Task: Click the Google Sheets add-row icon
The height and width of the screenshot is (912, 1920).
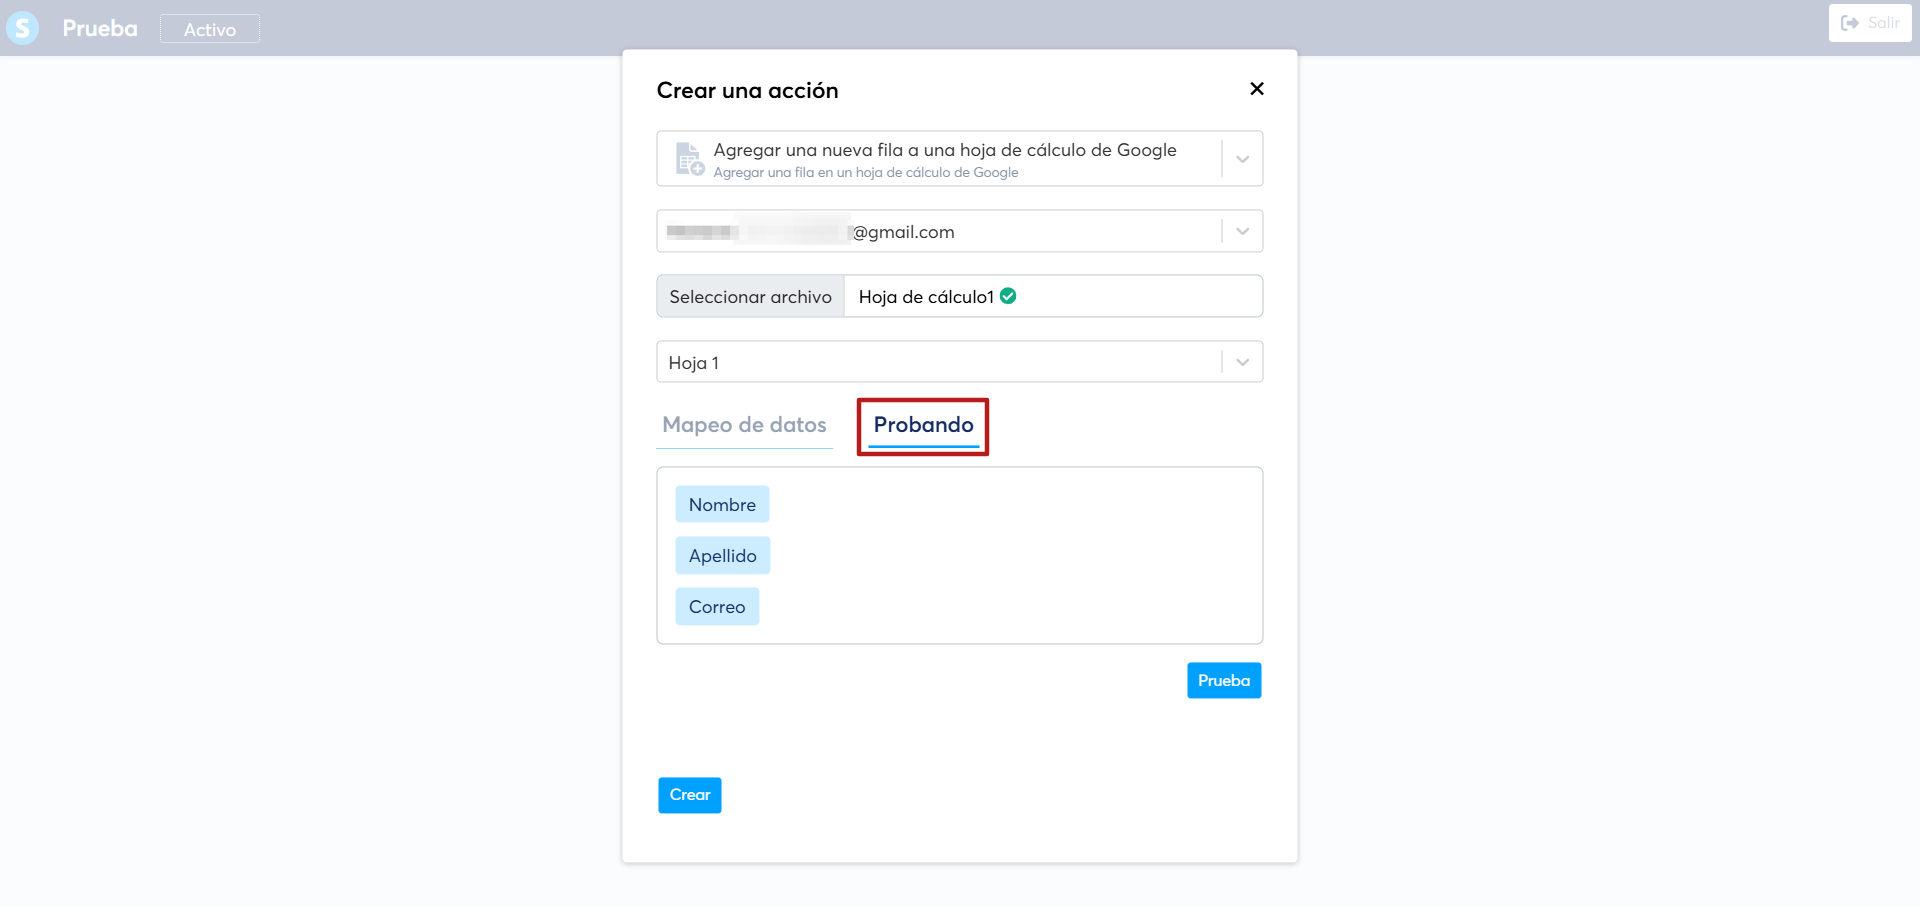Action: (x=690, y=159)
